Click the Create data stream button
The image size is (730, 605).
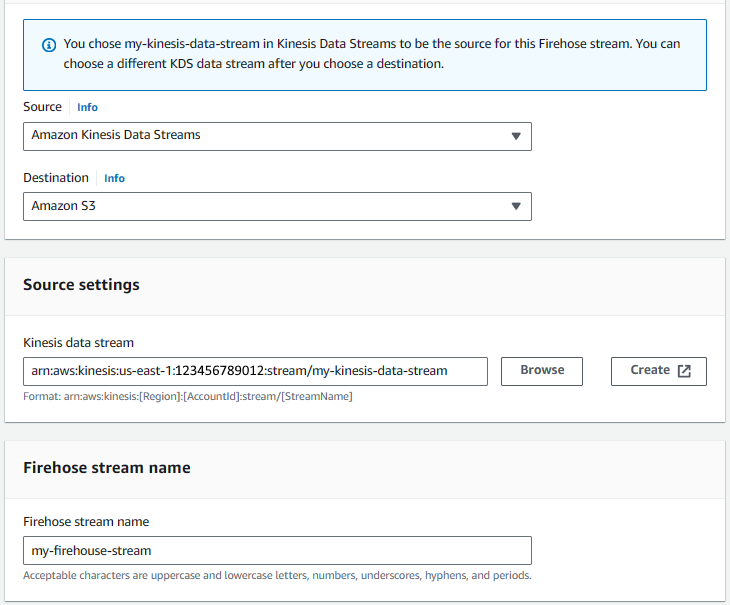click(659, 371)
